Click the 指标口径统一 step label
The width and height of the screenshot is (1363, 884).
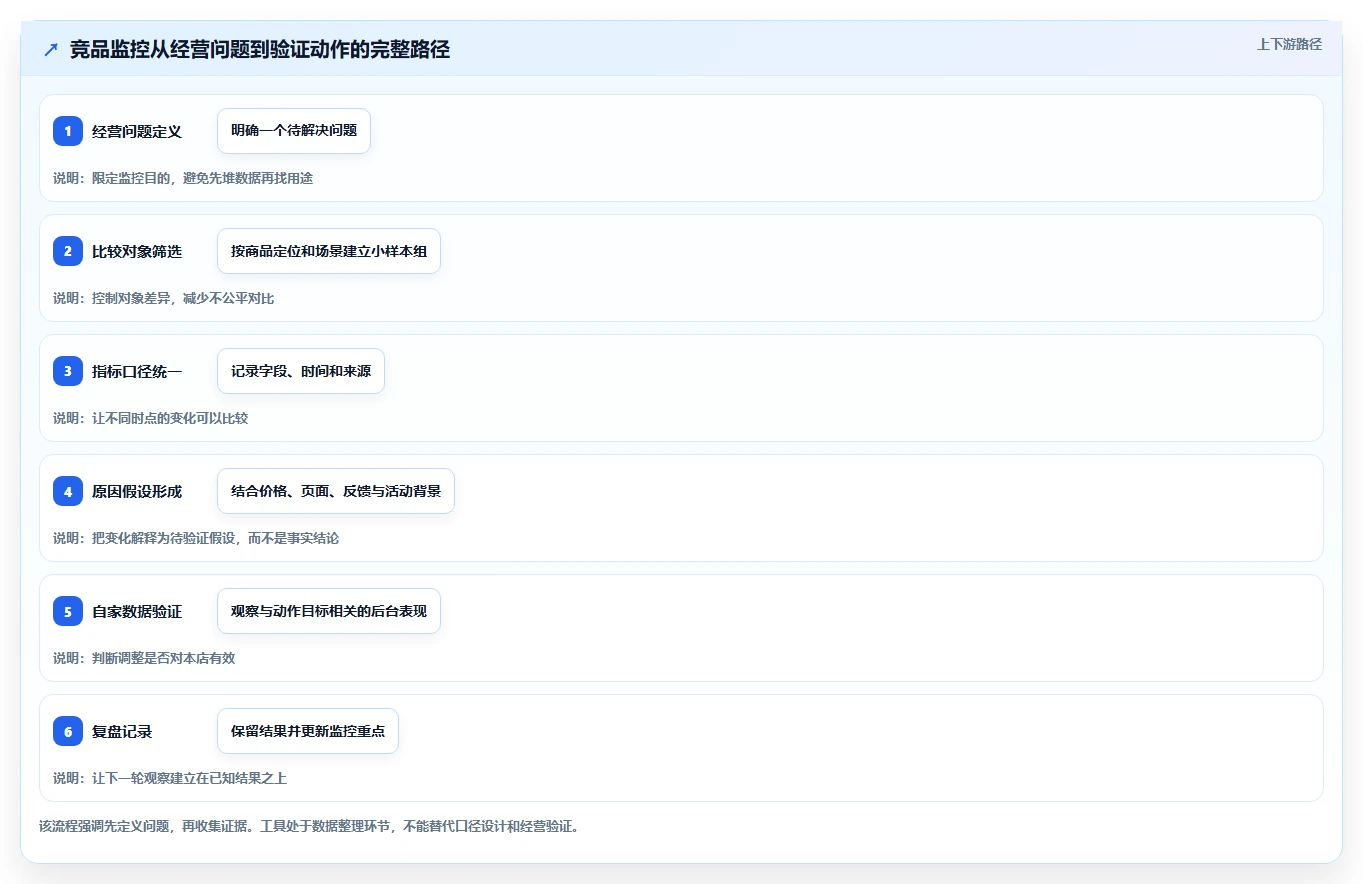pos(137,371)
